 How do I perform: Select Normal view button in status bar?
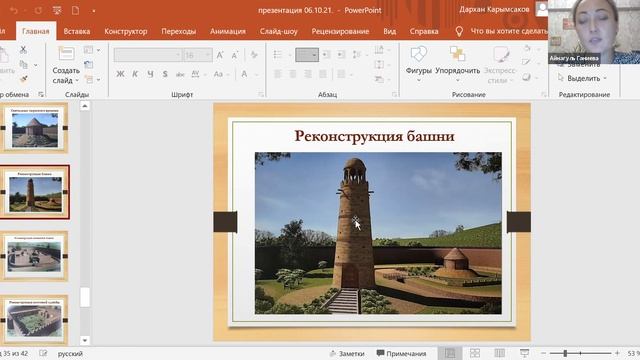point(450,353)
